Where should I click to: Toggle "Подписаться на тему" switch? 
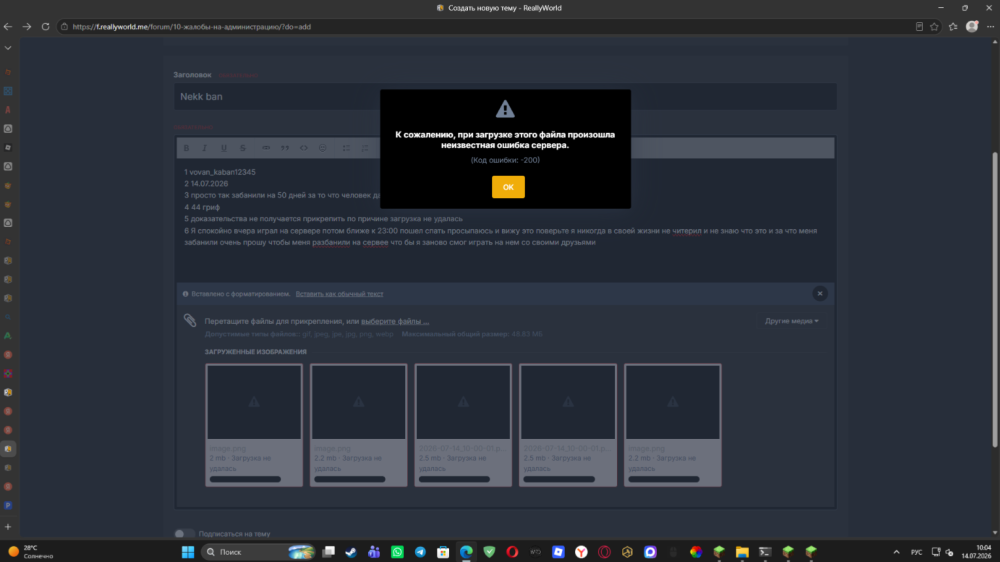(x=184, y=533)
